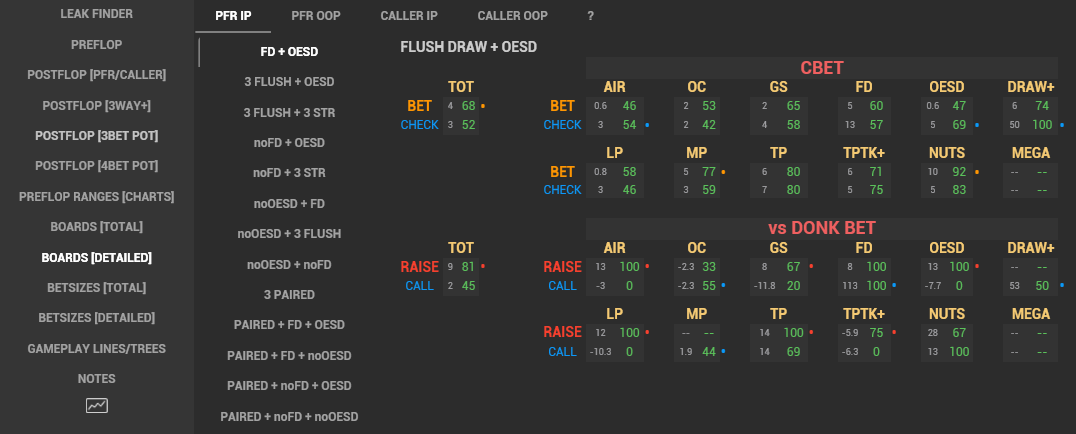This screenshot has height=434, width=1076.
Task: Switch to the PFR OOP tab
Action: (316, 16)
